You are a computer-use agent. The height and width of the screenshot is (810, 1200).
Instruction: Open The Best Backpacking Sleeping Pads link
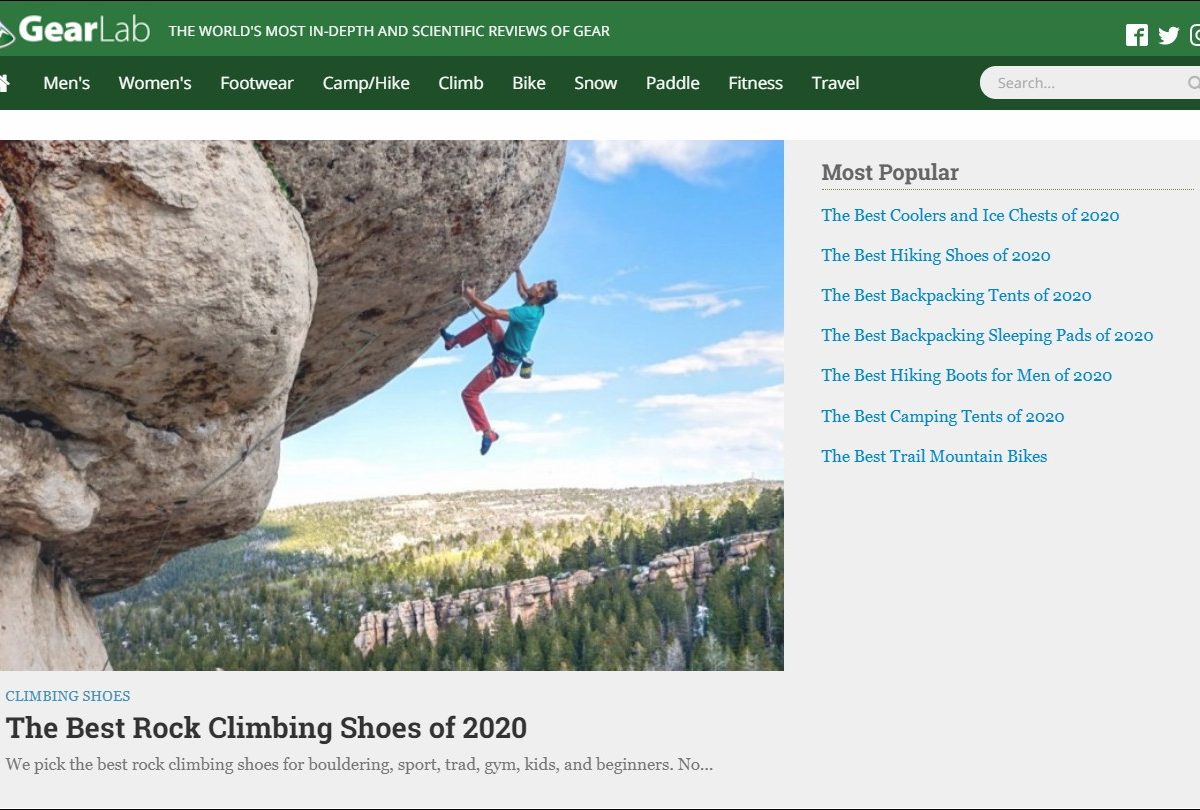point(987,335)
